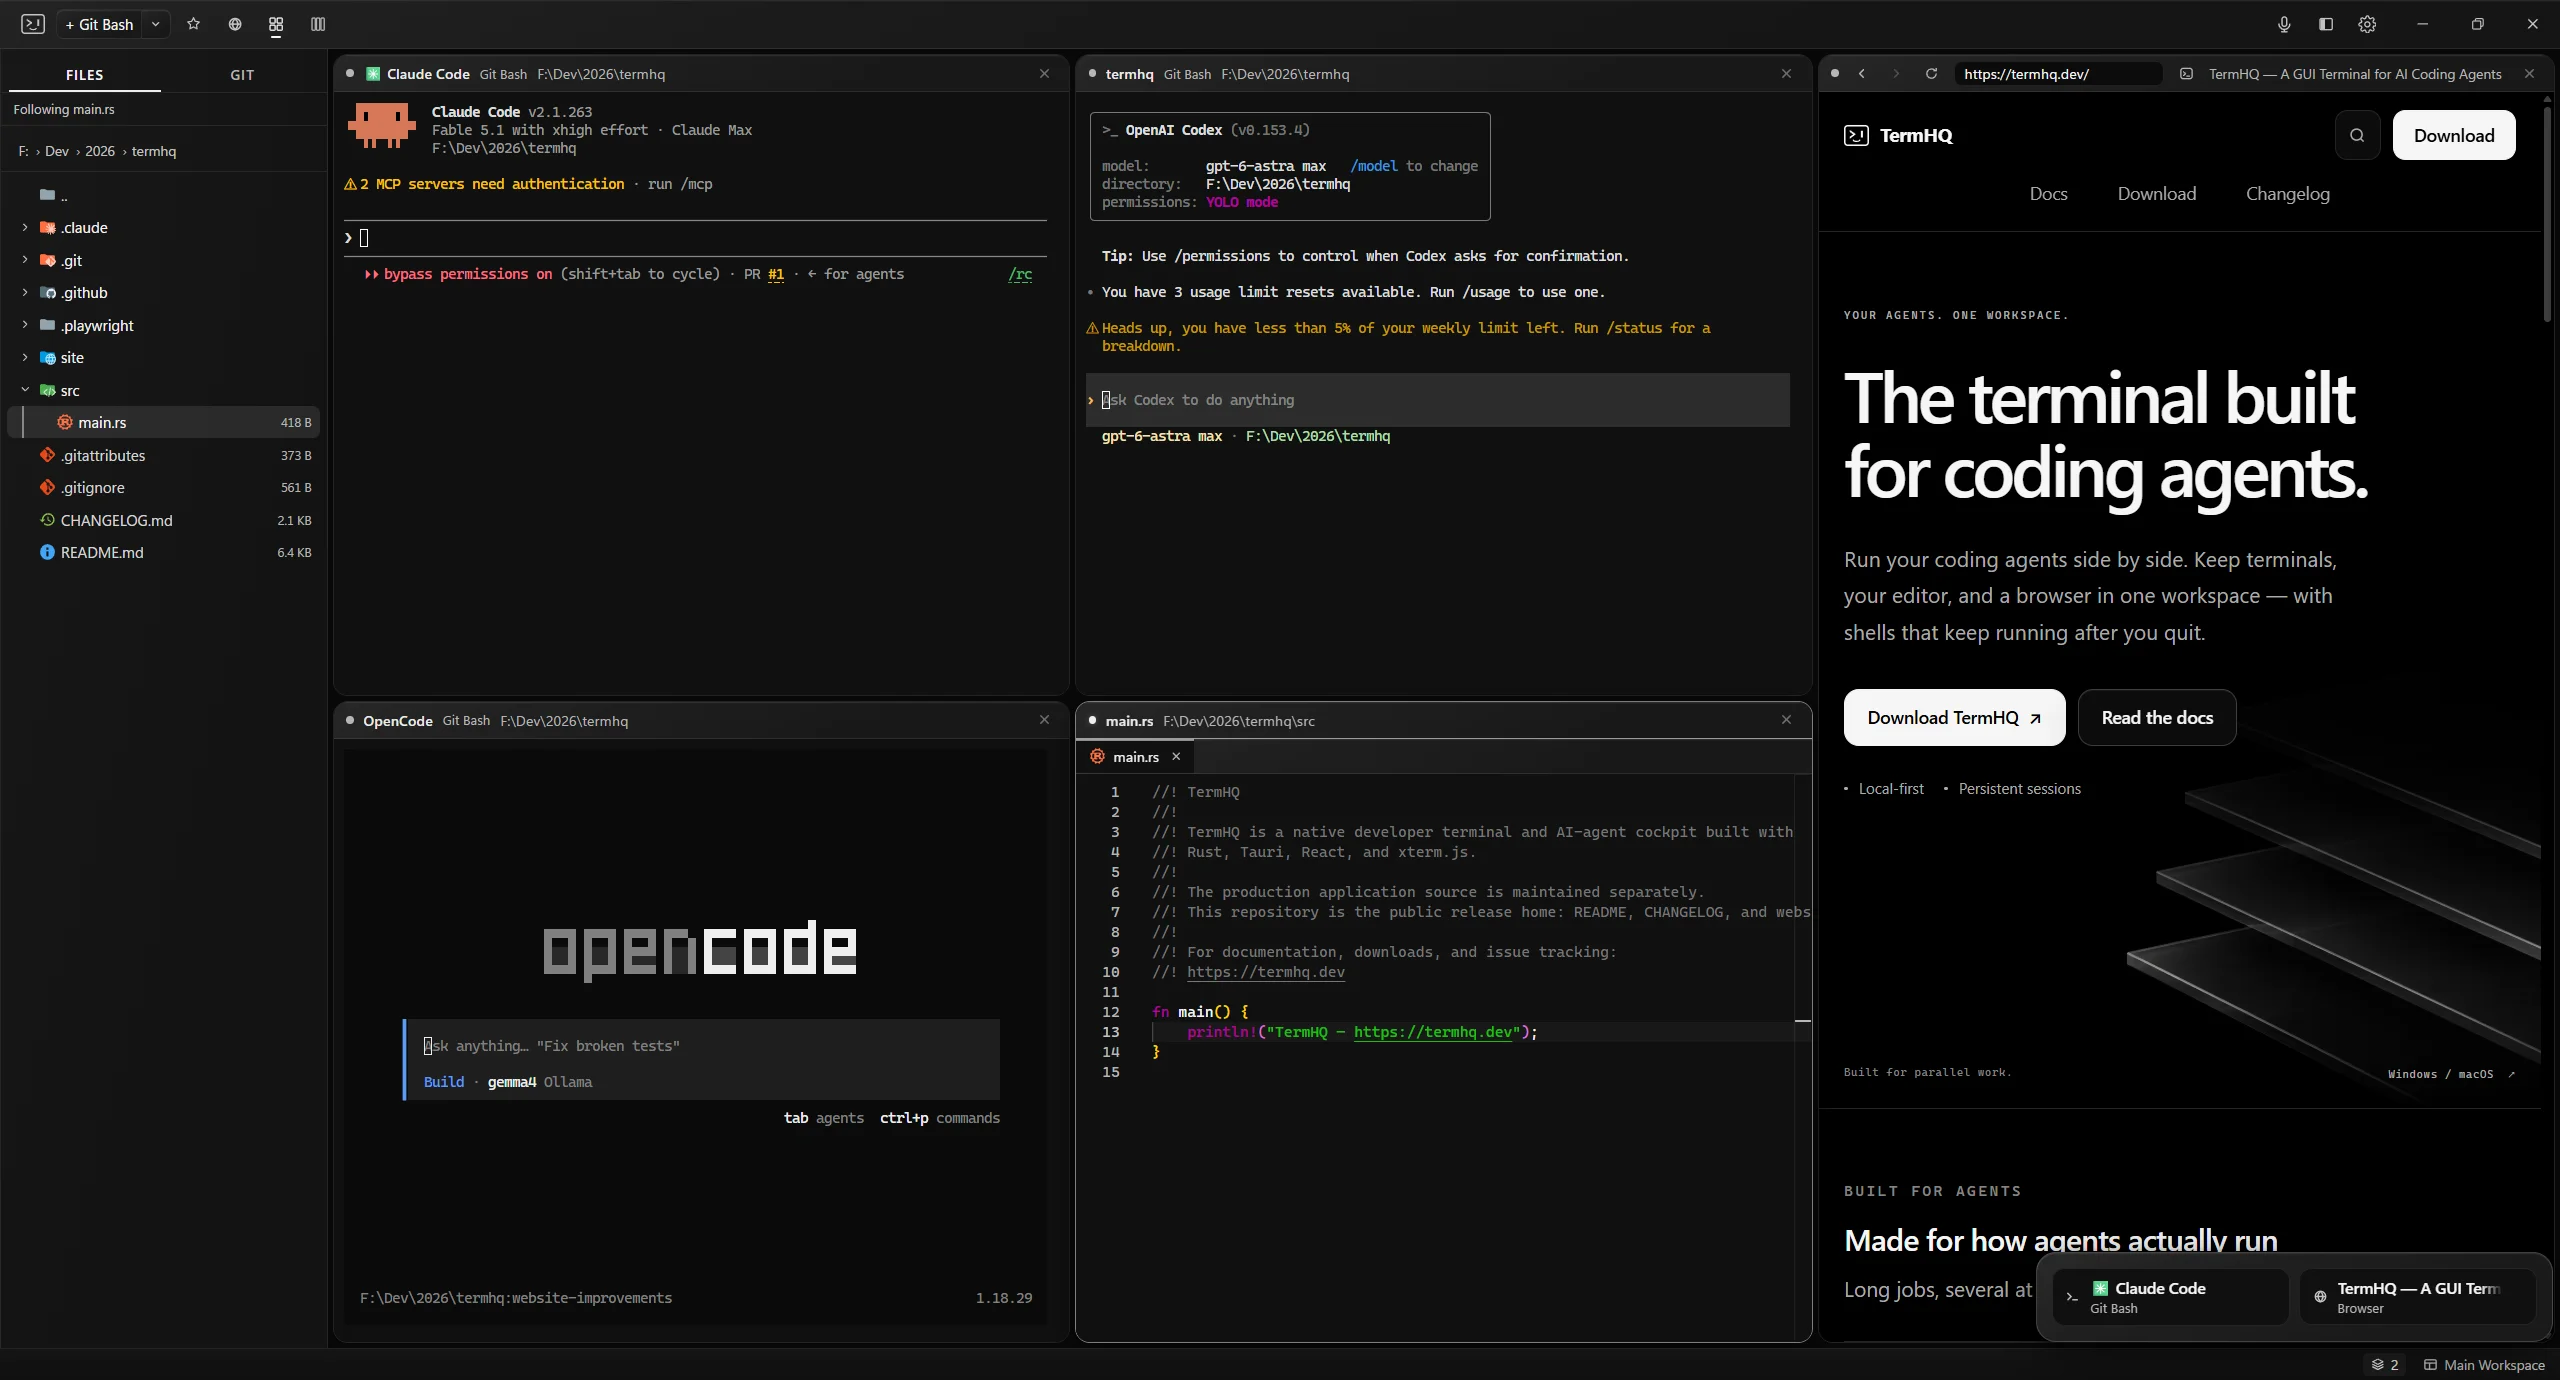
Task: Go forward in the browser pane
Action: pos(1896,74)
